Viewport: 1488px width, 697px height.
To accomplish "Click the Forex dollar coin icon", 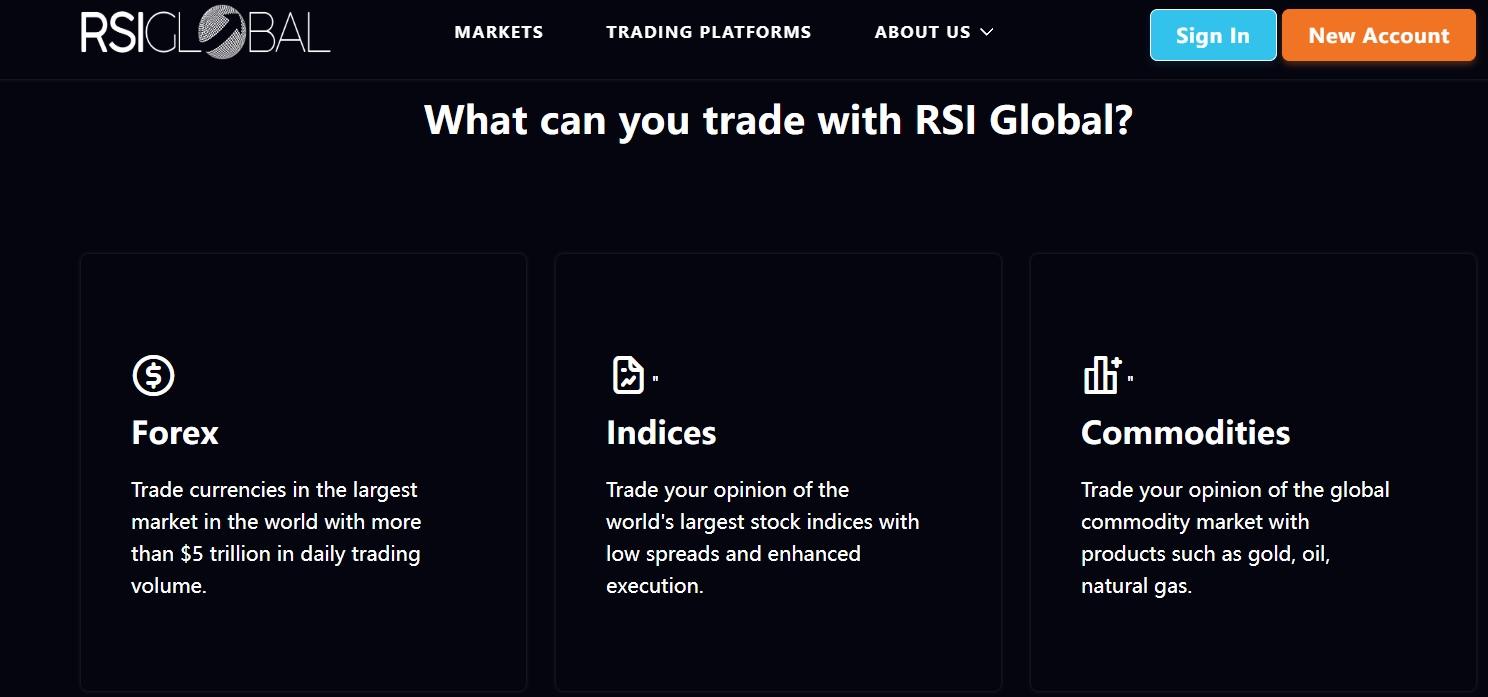I will pyautogui.click(x=153, y=376).
